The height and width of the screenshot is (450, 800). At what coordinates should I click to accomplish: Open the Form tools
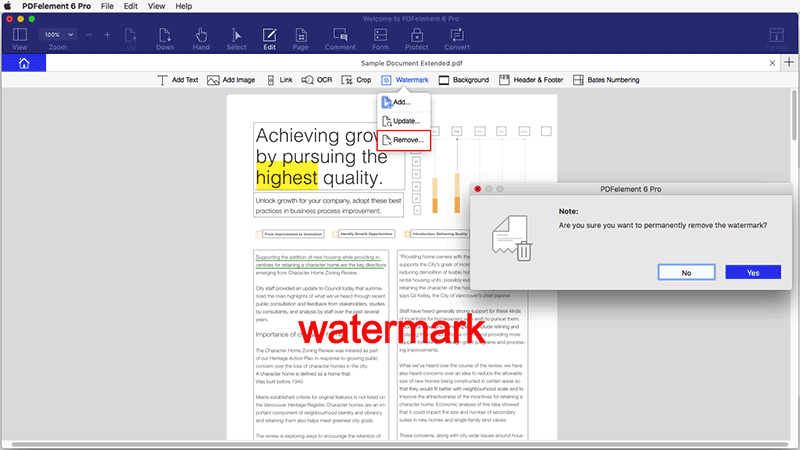point(380,39)
